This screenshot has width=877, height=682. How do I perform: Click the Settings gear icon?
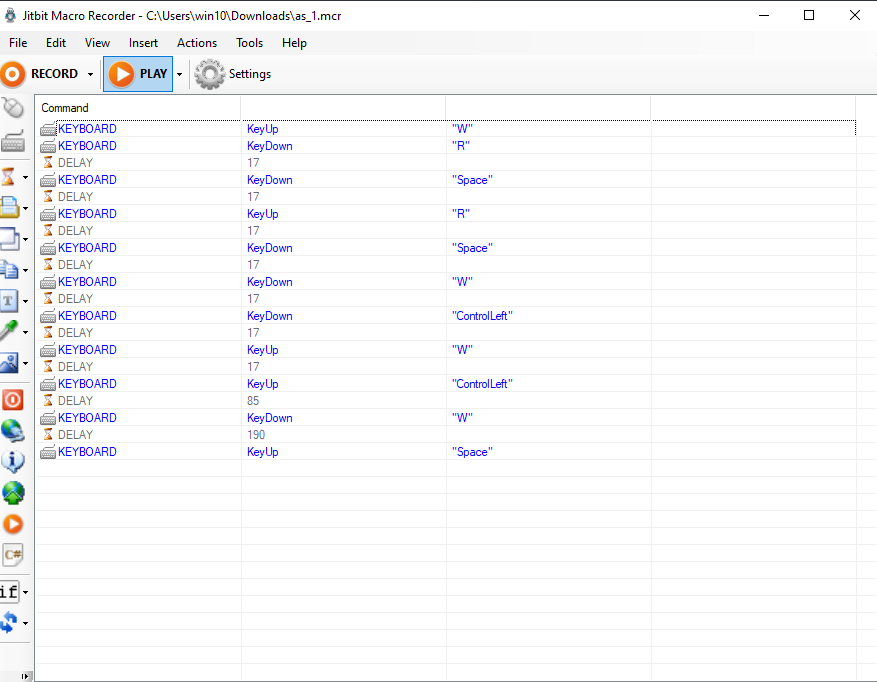(x=210, y=74)
